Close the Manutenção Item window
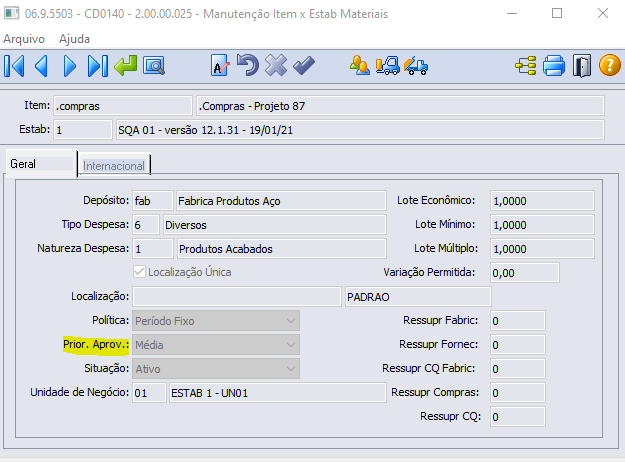This screenshot has width=625, height=462. [603, 13]
